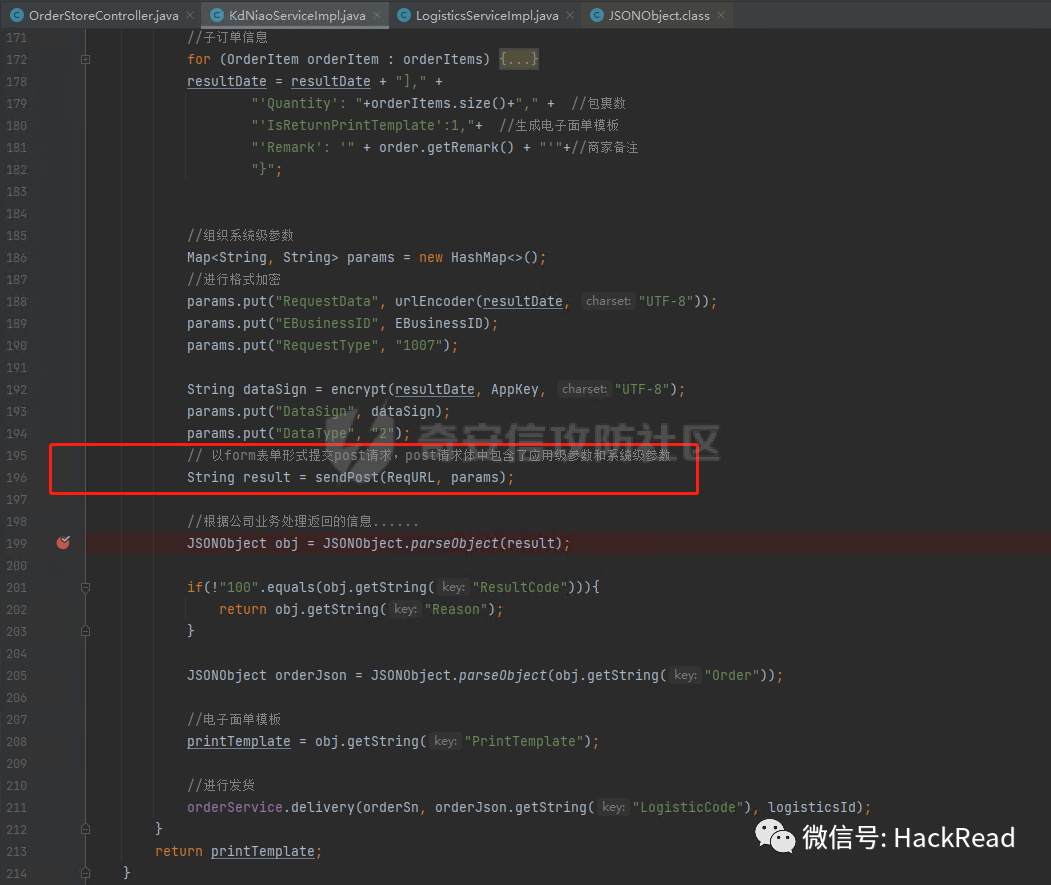Click the "RequestData" string literal

(327, 302)
